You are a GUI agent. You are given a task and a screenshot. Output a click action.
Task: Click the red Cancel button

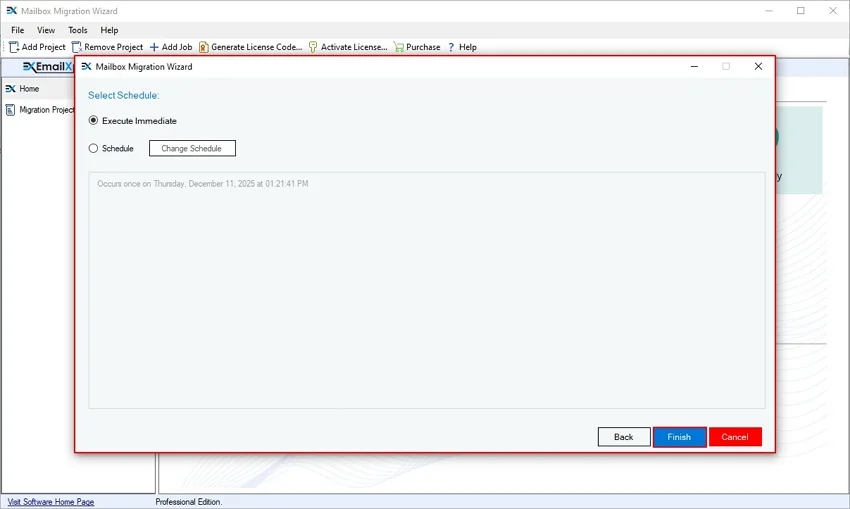coord(735,437)
